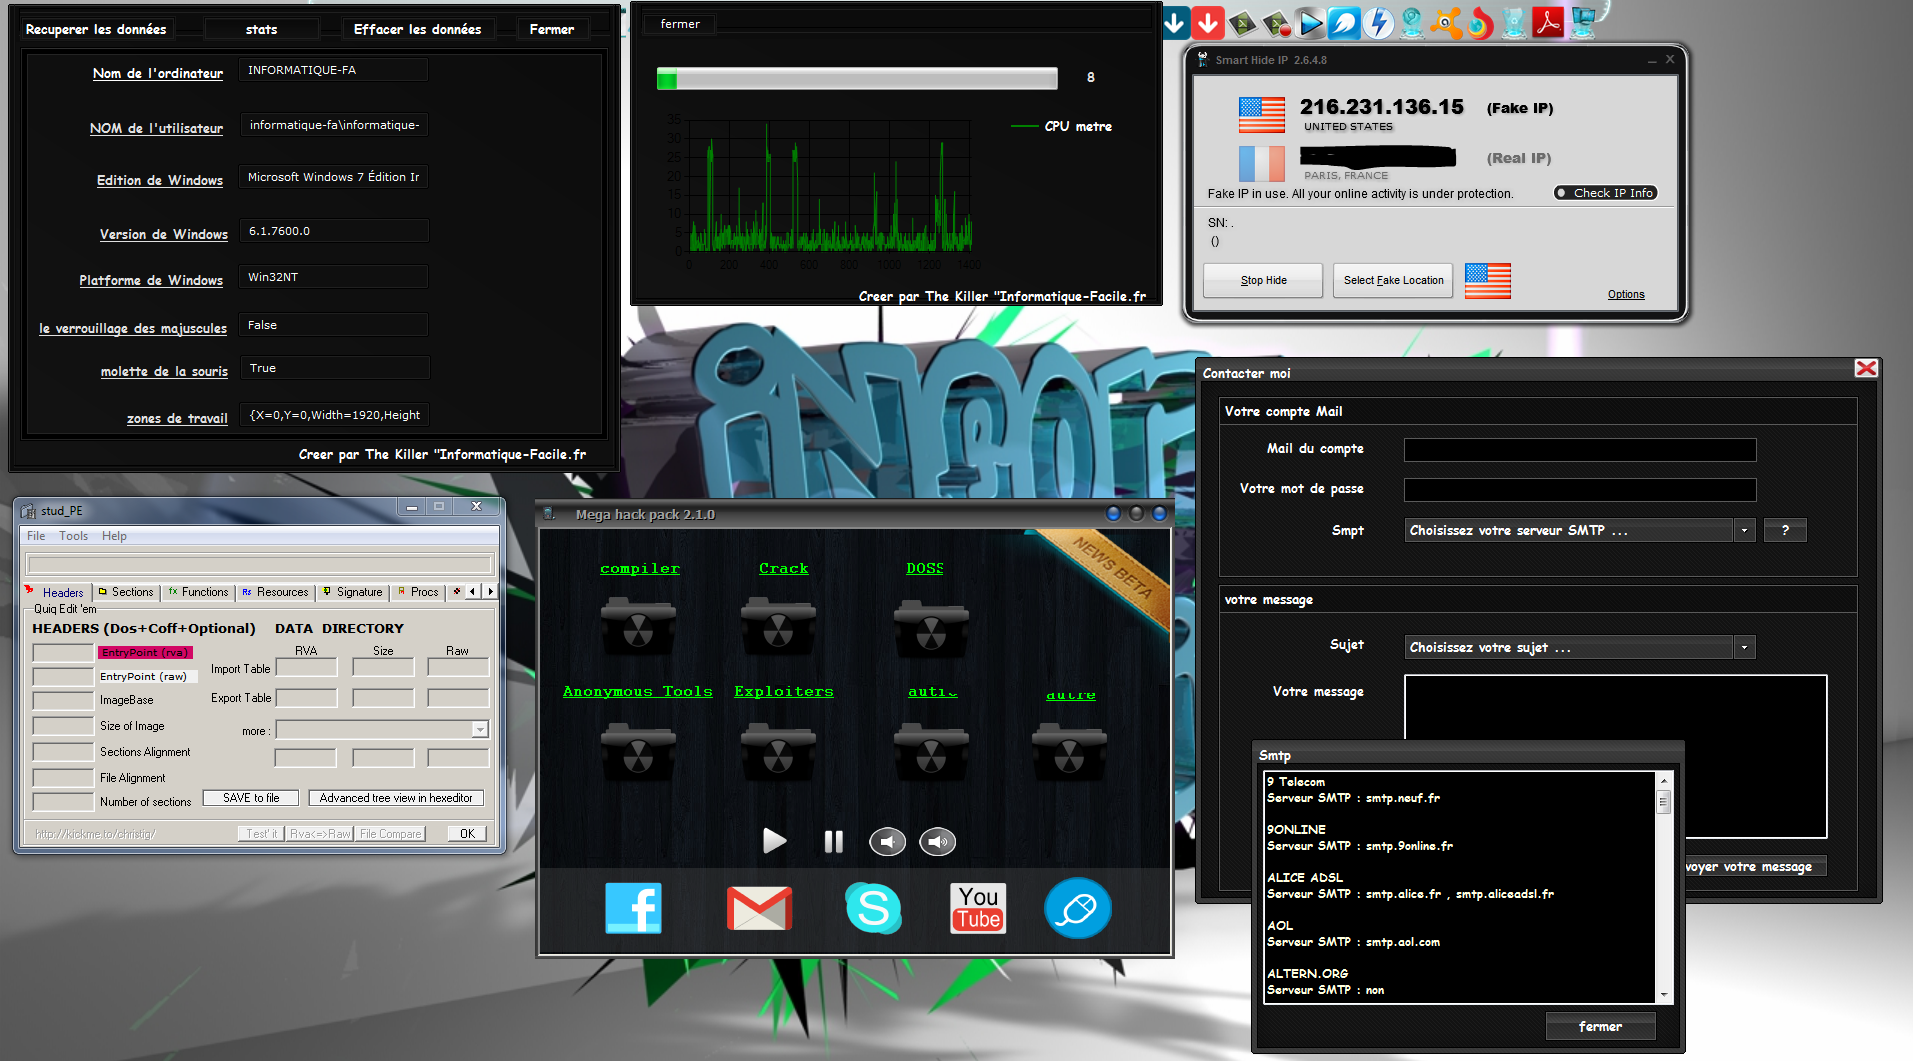This screenshot has width=1913, height=1061.
Task: Click the ? button next to Smpt
Action: point(1785,531)
